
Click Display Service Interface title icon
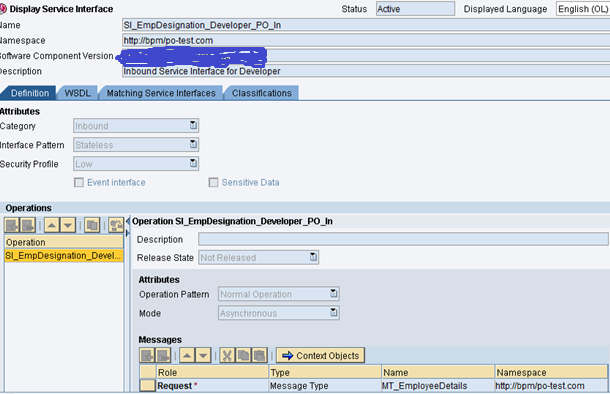coord(3,9)
